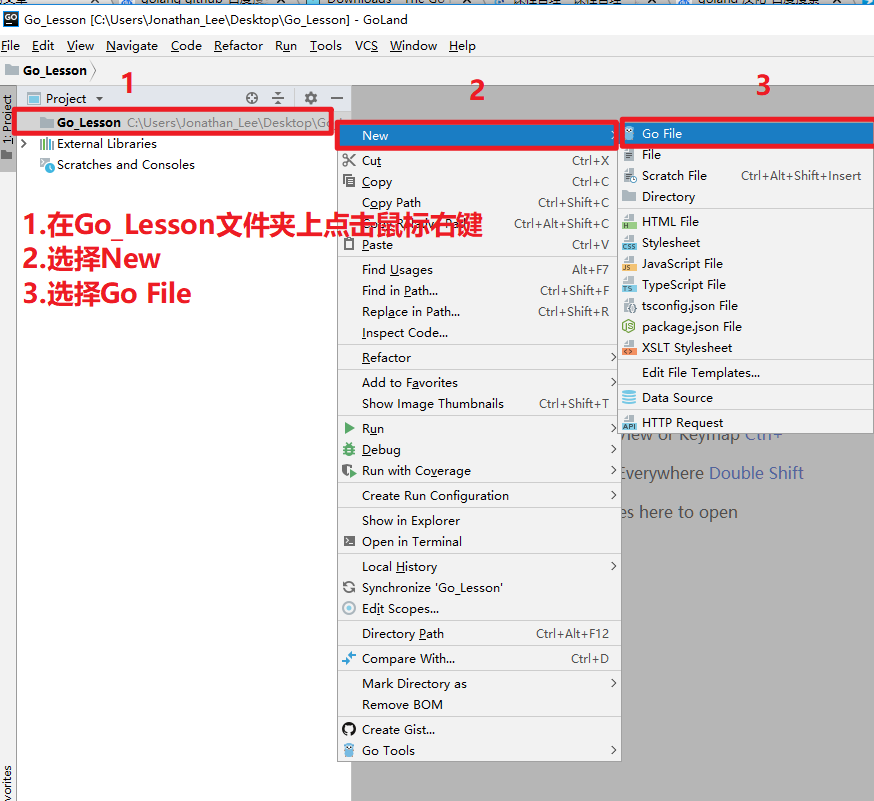Open the Tools menu
The height and width of the screenshot is (801, 874).
(x=326, y=46)
